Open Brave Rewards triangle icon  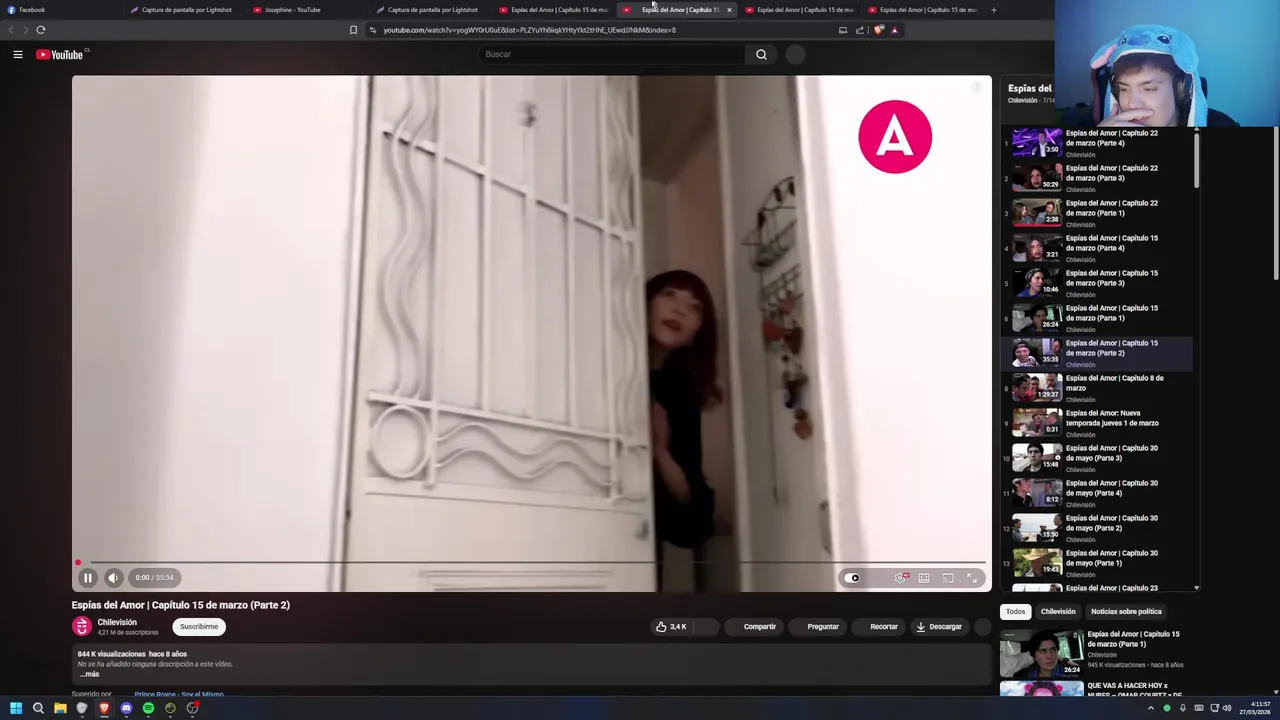894,30
